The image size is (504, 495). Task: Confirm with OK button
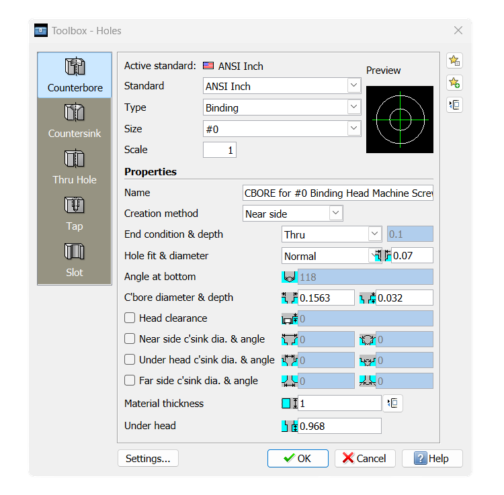(298, 458)
